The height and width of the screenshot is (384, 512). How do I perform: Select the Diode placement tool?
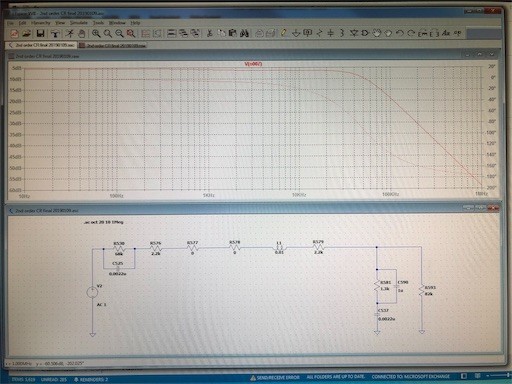354,33
